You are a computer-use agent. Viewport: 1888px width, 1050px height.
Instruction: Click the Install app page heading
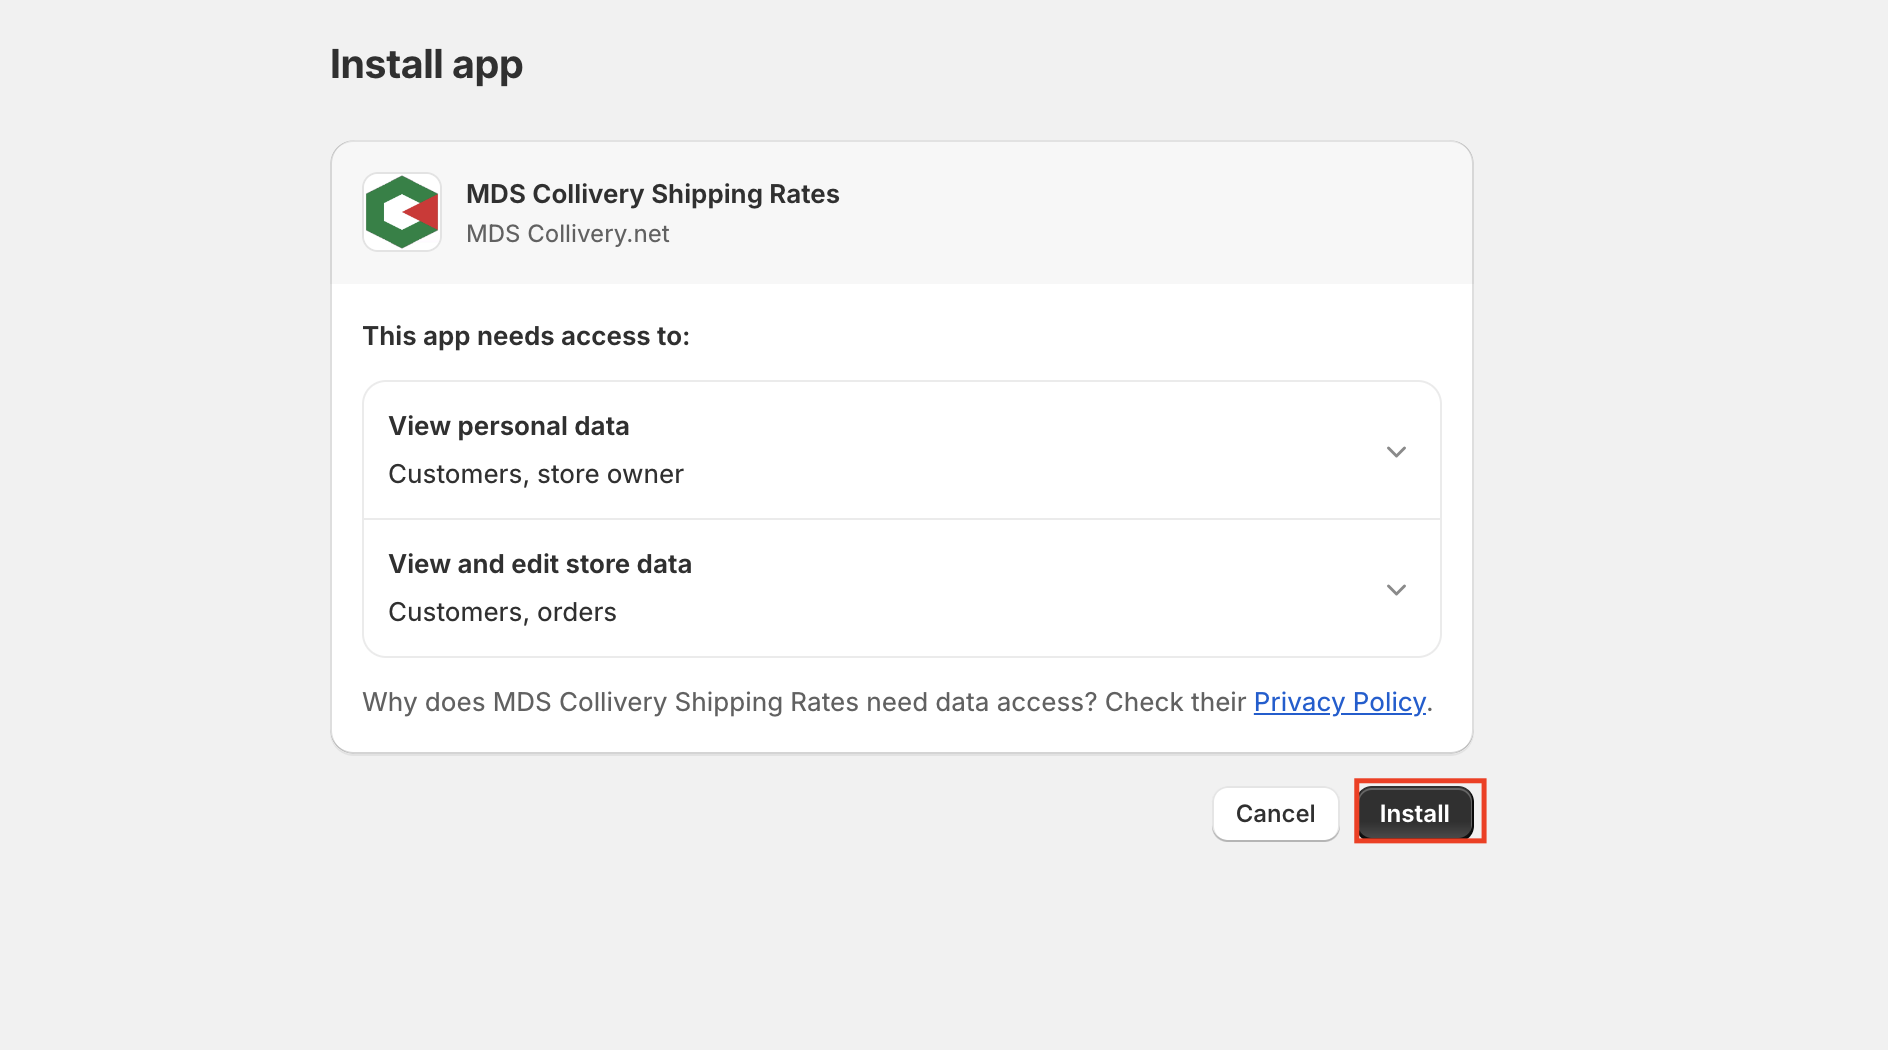(426, 65)
